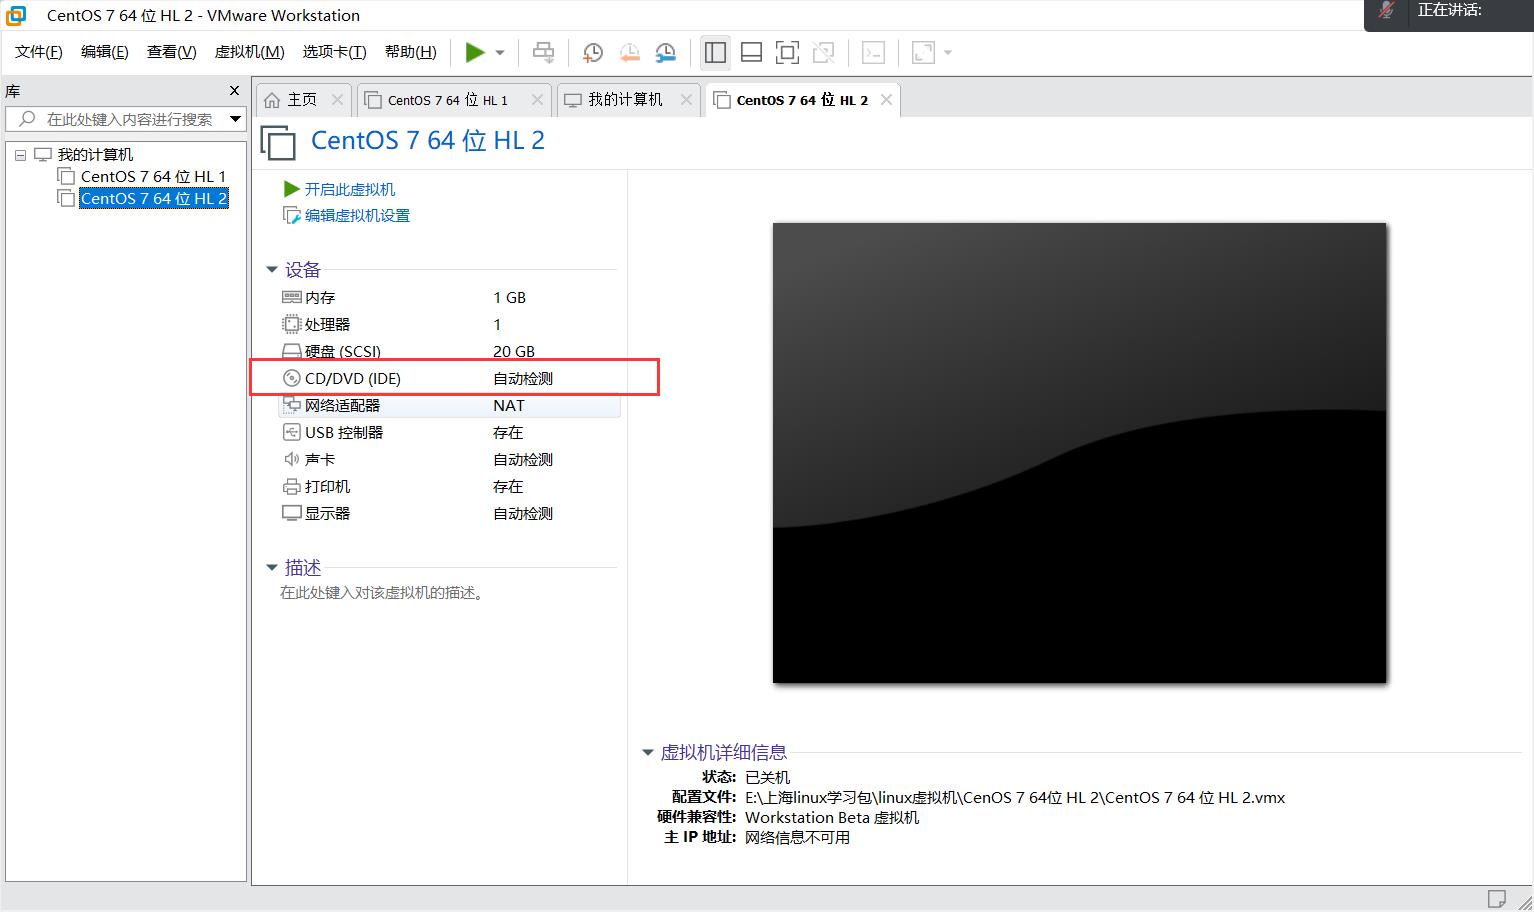Click the 网络适配器 device icon
1534x912 pixels.
click(292, 405)
